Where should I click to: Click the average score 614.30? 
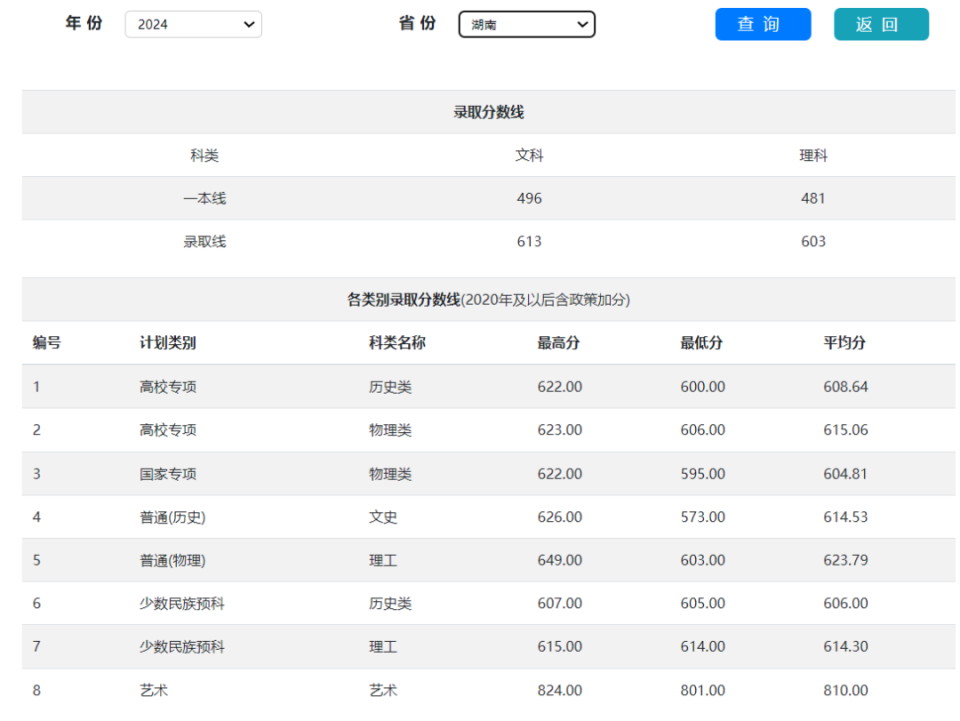coord(846,647)
